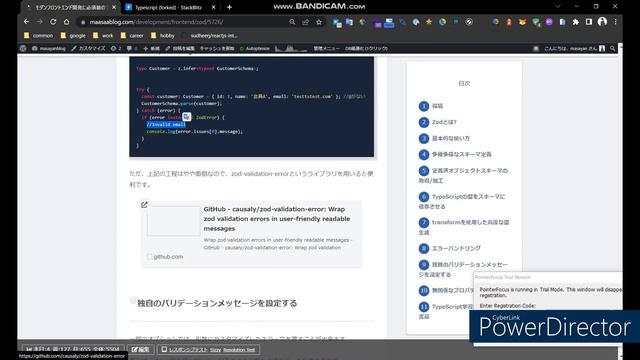
Task: Jump to contents item 2 Zodとは?
Action: 438,122
